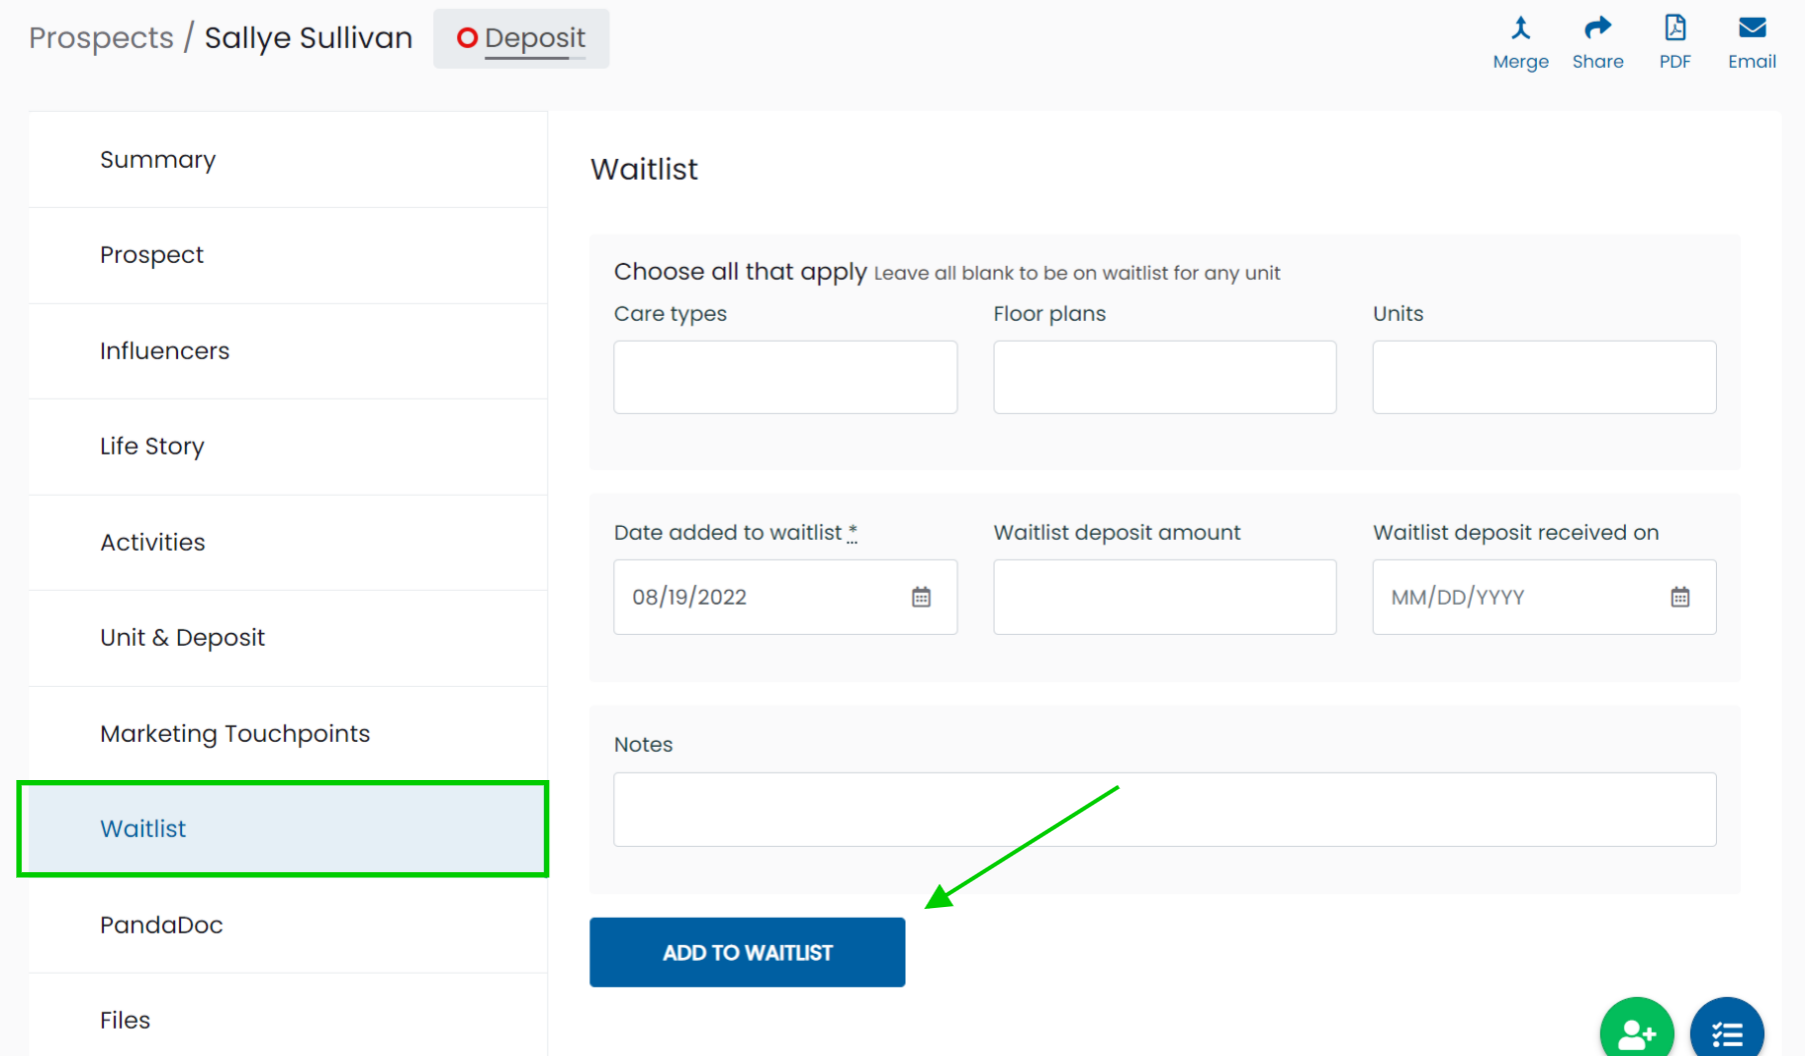Open calendar for Date added to waitlist

click(921, 597)
